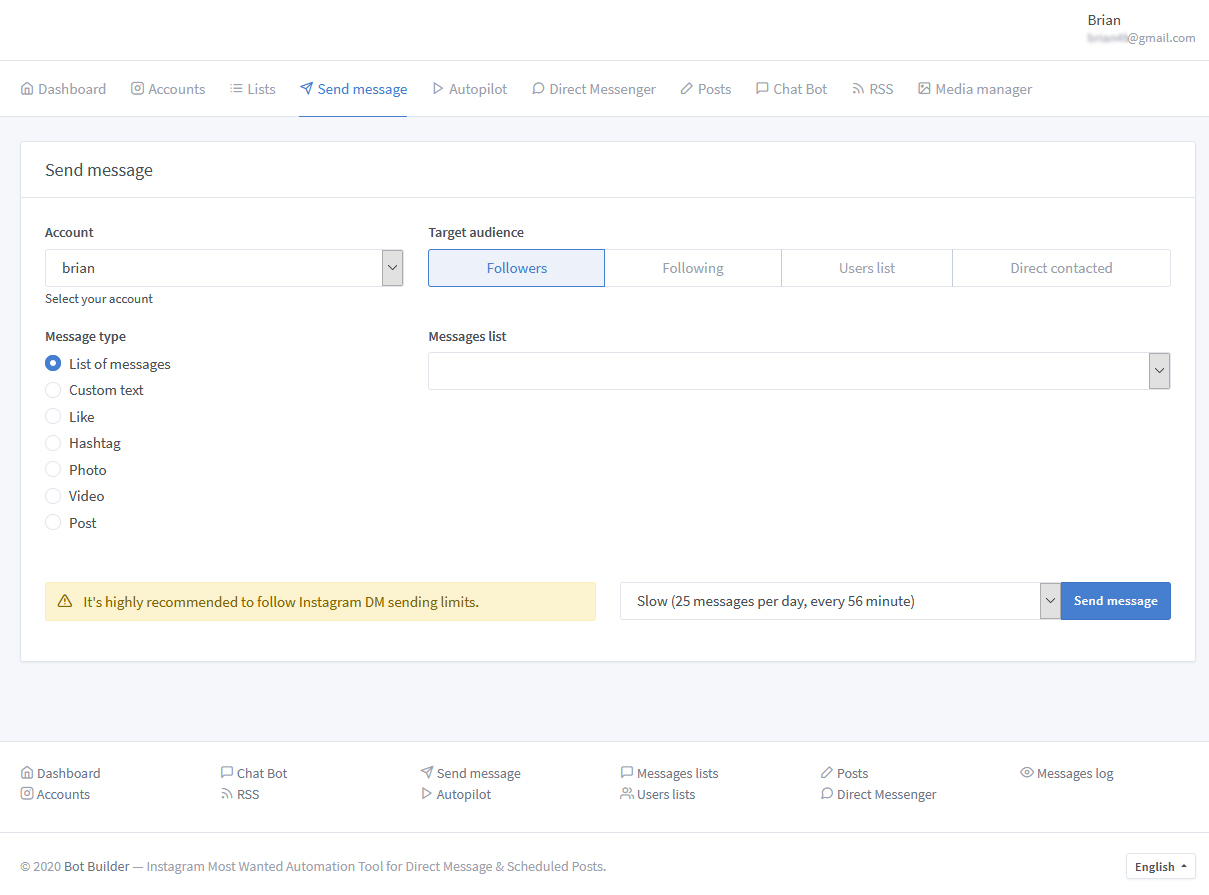Open the sending speed dropdown set to Slow
Screen dimensions: 1209x895
(839, 601)
